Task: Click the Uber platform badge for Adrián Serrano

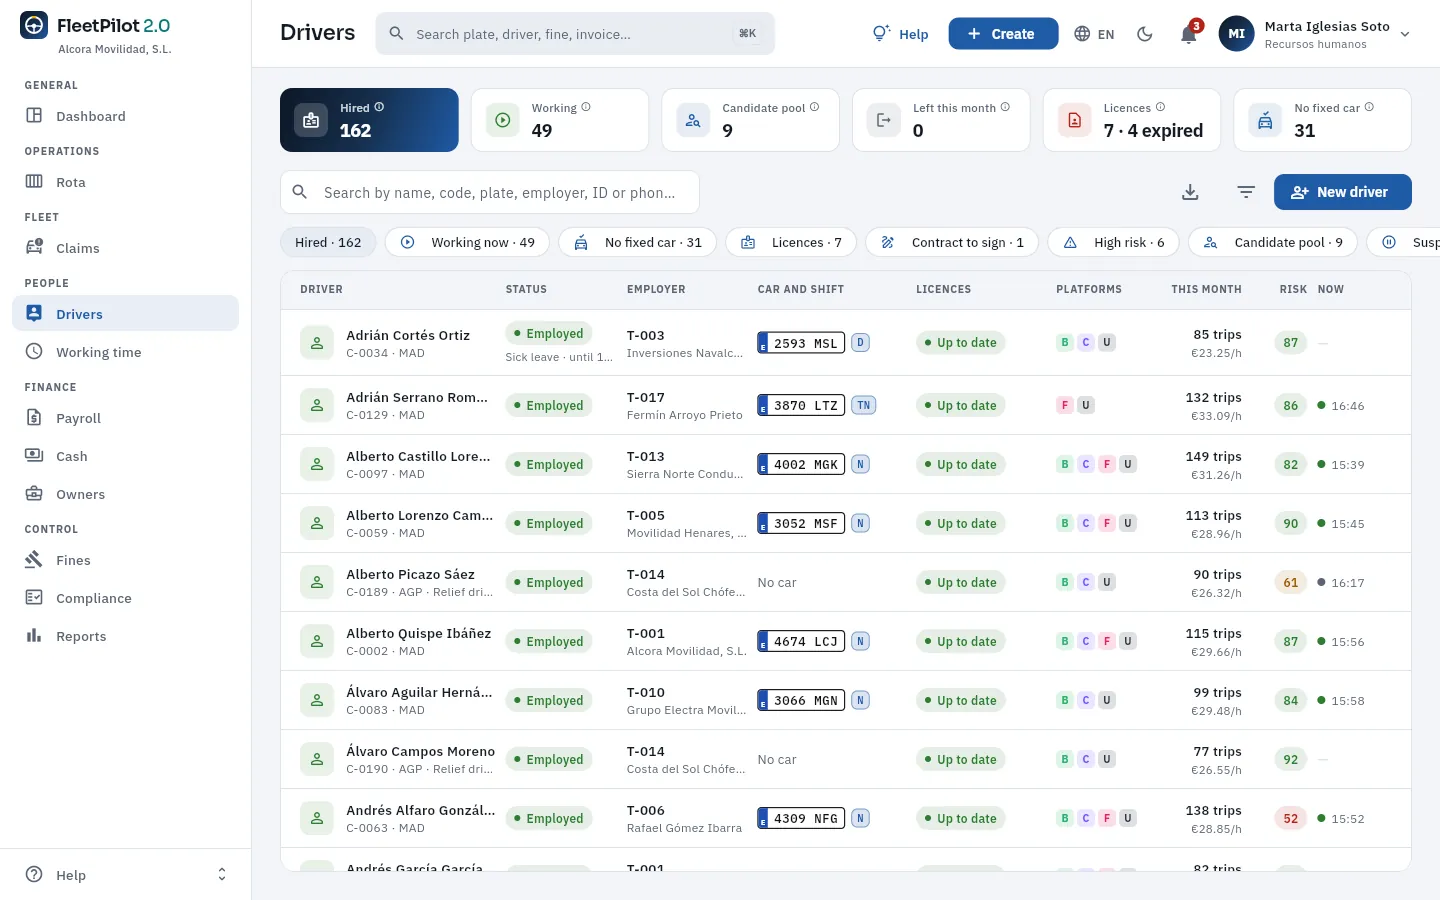Action: 1086,405
